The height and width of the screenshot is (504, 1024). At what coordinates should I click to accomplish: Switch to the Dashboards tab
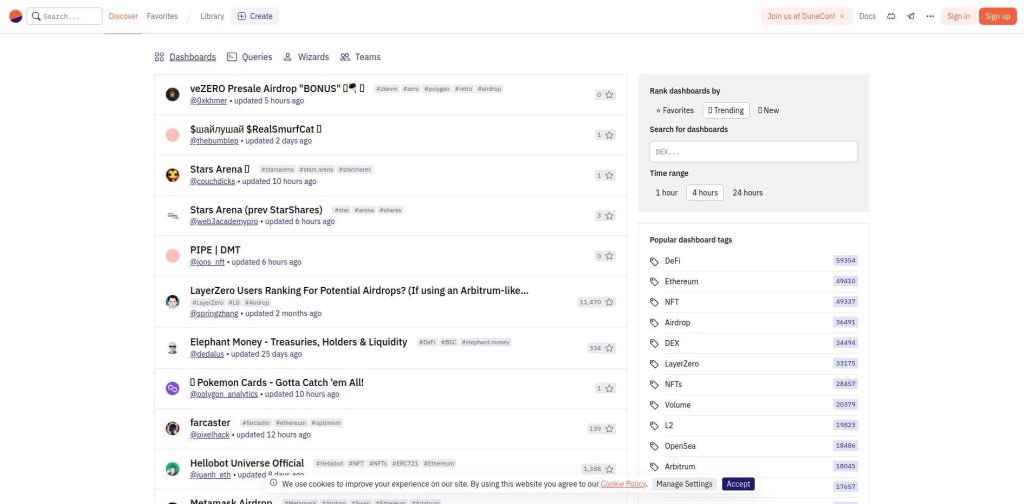185,57
